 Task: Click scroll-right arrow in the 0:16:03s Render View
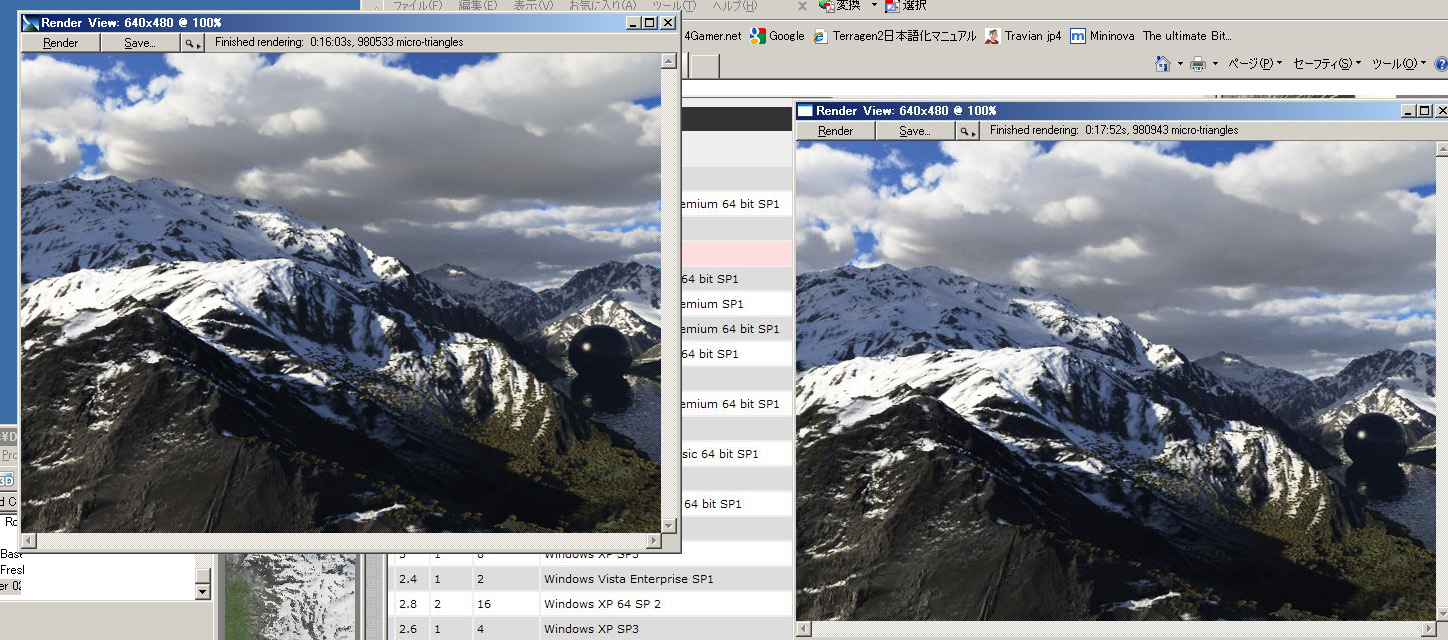click(x=653, y=541)
